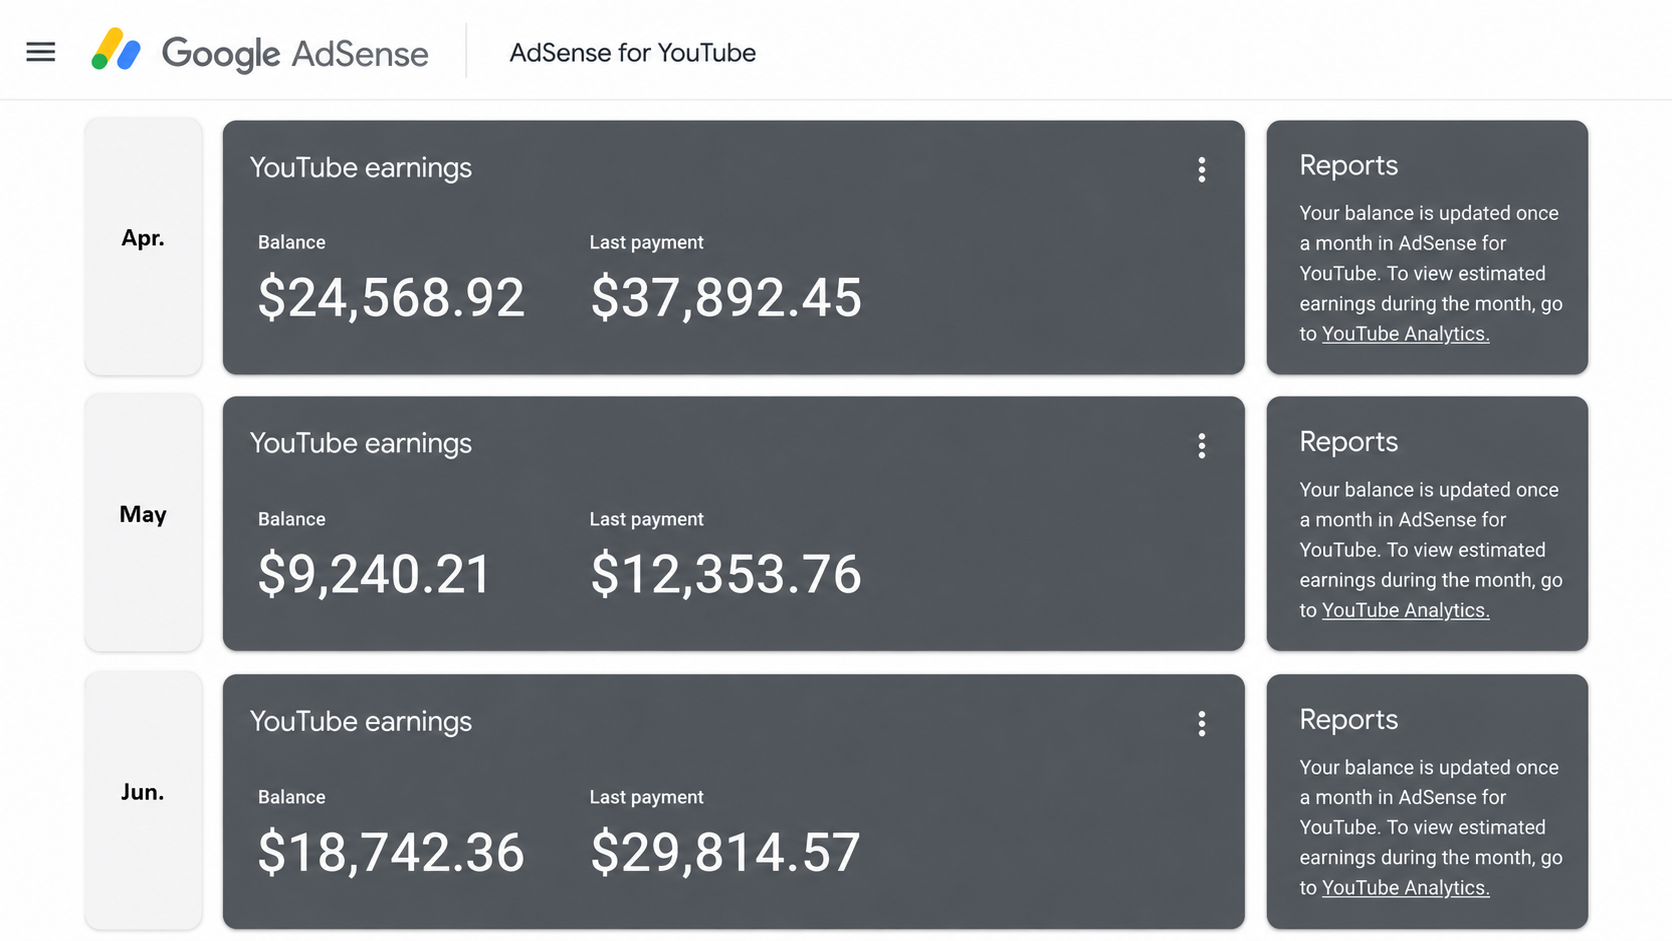This screenshot has width=1672, height=941.
Task: Click the April last payment $37,892.45
Action: [726, 298]
